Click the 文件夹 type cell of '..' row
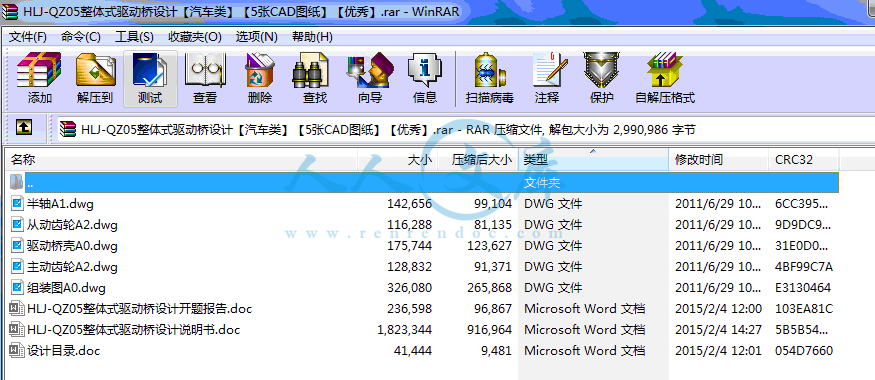The height and width of the screenshot is (380, 875). click(x=542, y=183)
